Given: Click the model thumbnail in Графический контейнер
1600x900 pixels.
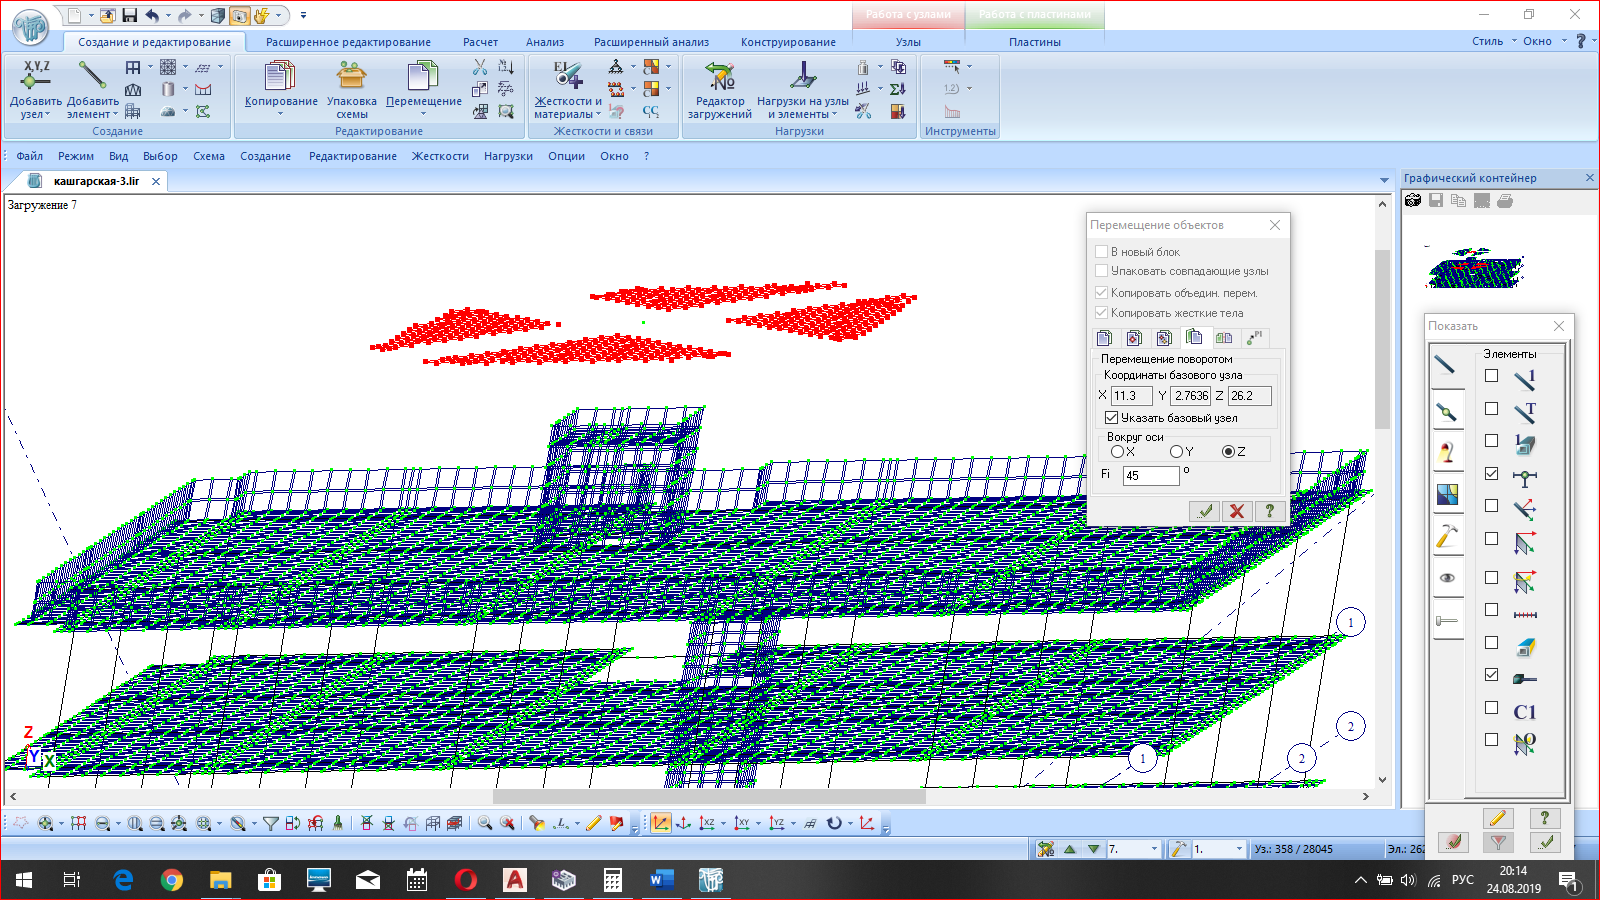Looking at the screenshot, I should (1476, 268).
